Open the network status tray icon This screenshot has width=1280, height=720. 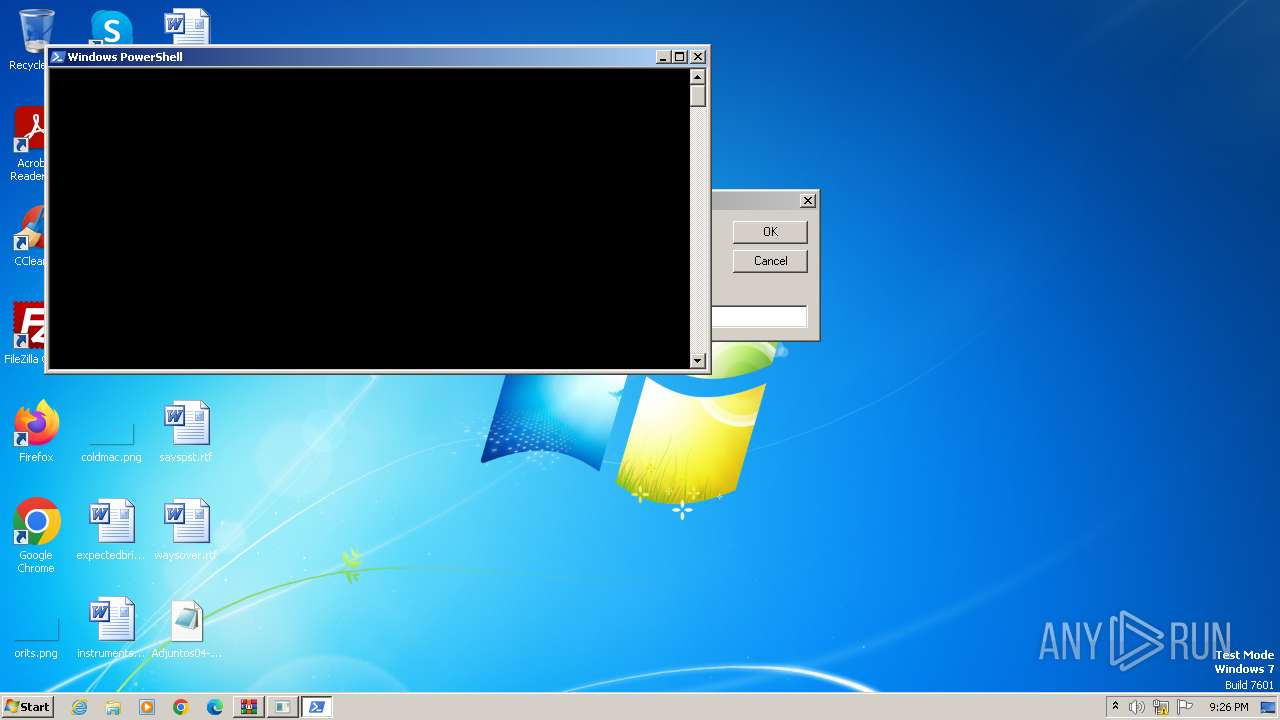coord(1161,707)
